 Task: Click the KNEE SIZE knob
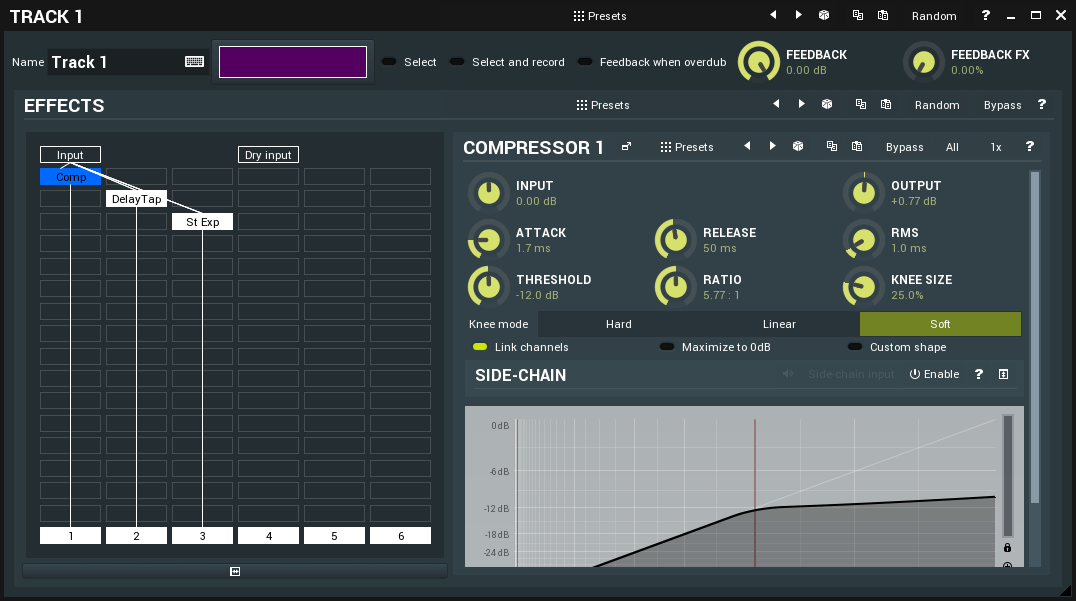point(863,287)
